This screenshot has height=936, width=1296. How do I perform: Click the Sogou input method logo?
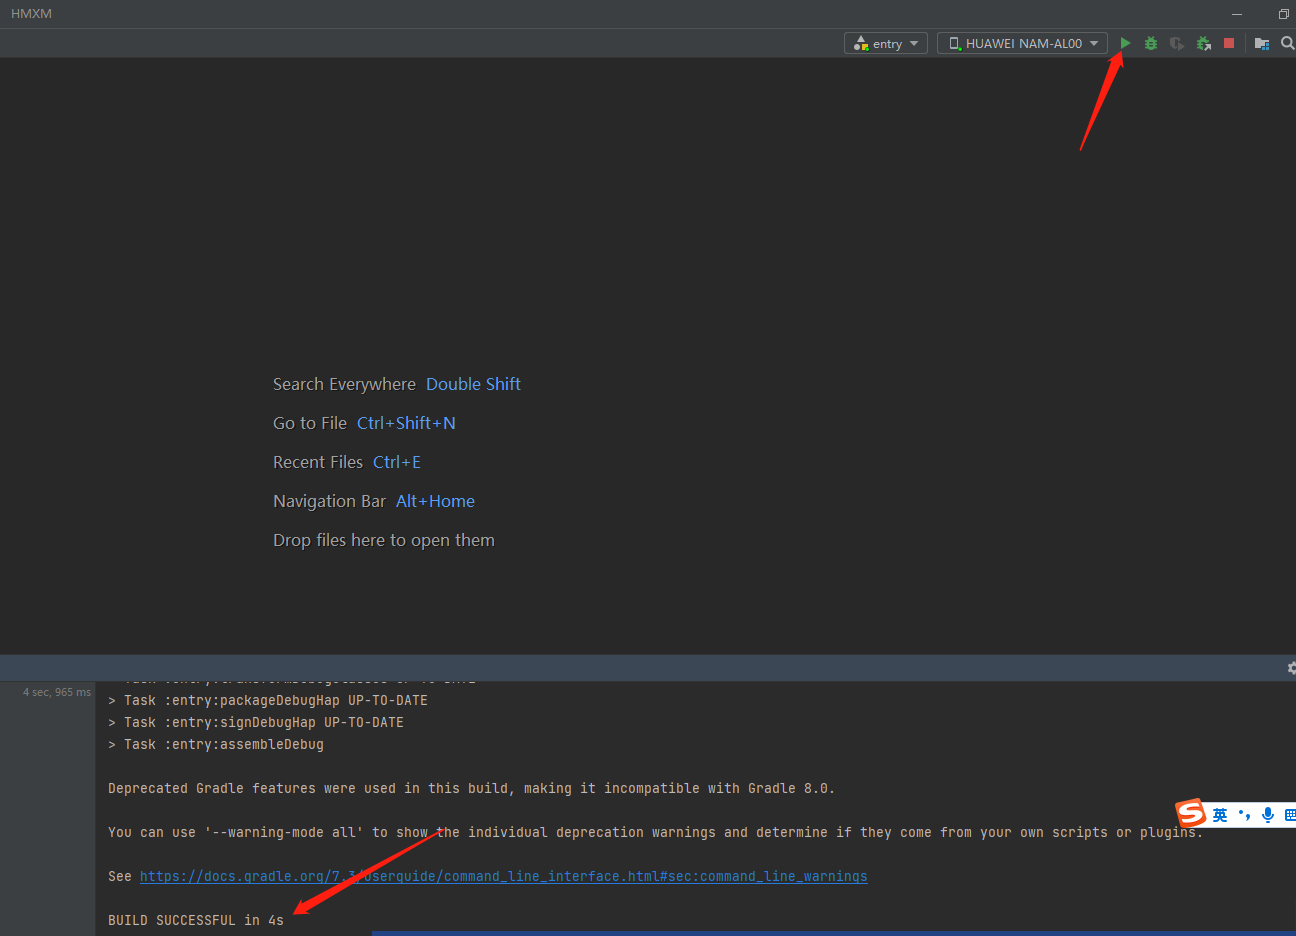[x=1190, y=814]
